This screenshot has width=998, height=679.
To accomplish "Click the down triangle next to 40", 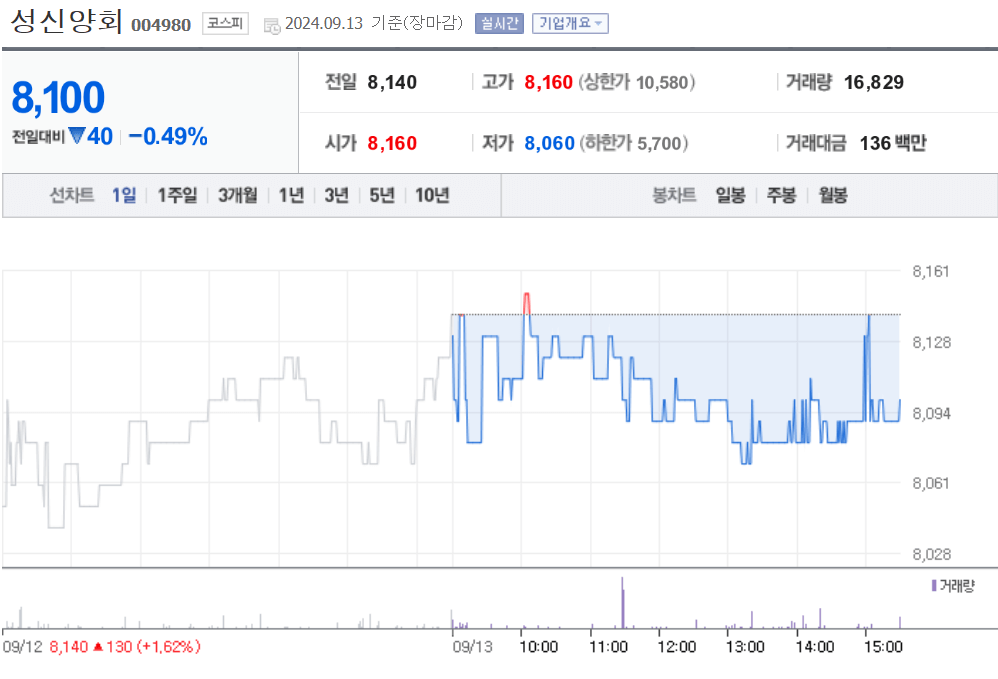I will click(x=77, y=136).
